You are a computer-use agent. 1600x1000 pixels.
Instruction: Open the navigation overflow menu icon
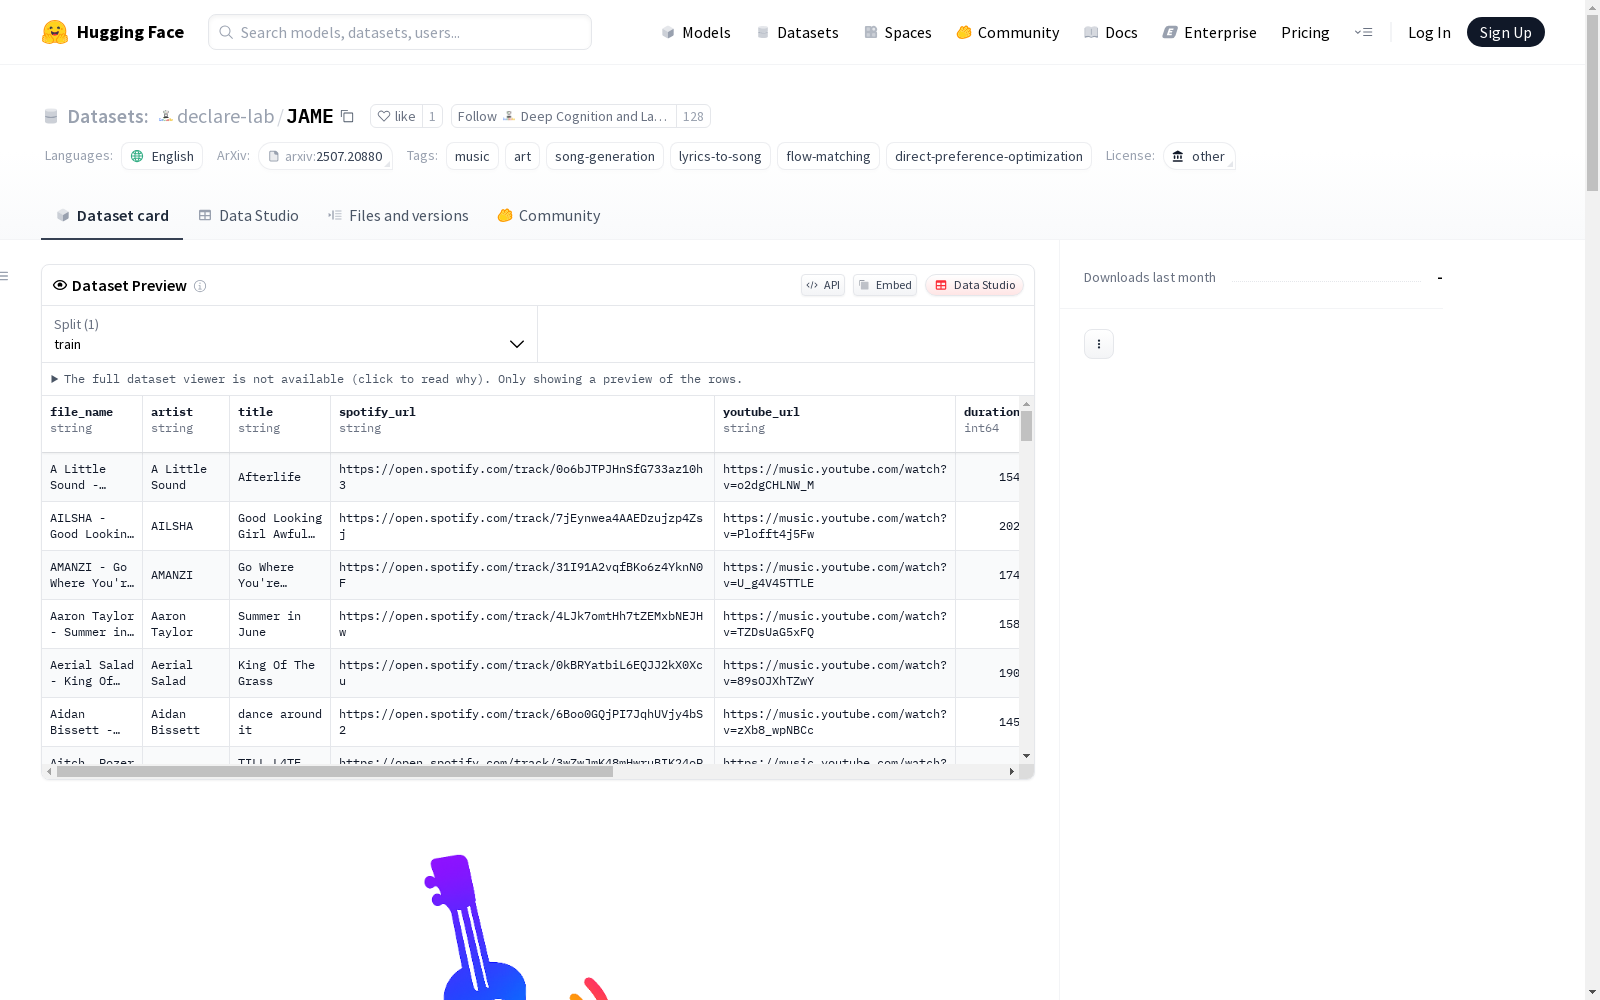(1363, 32)
